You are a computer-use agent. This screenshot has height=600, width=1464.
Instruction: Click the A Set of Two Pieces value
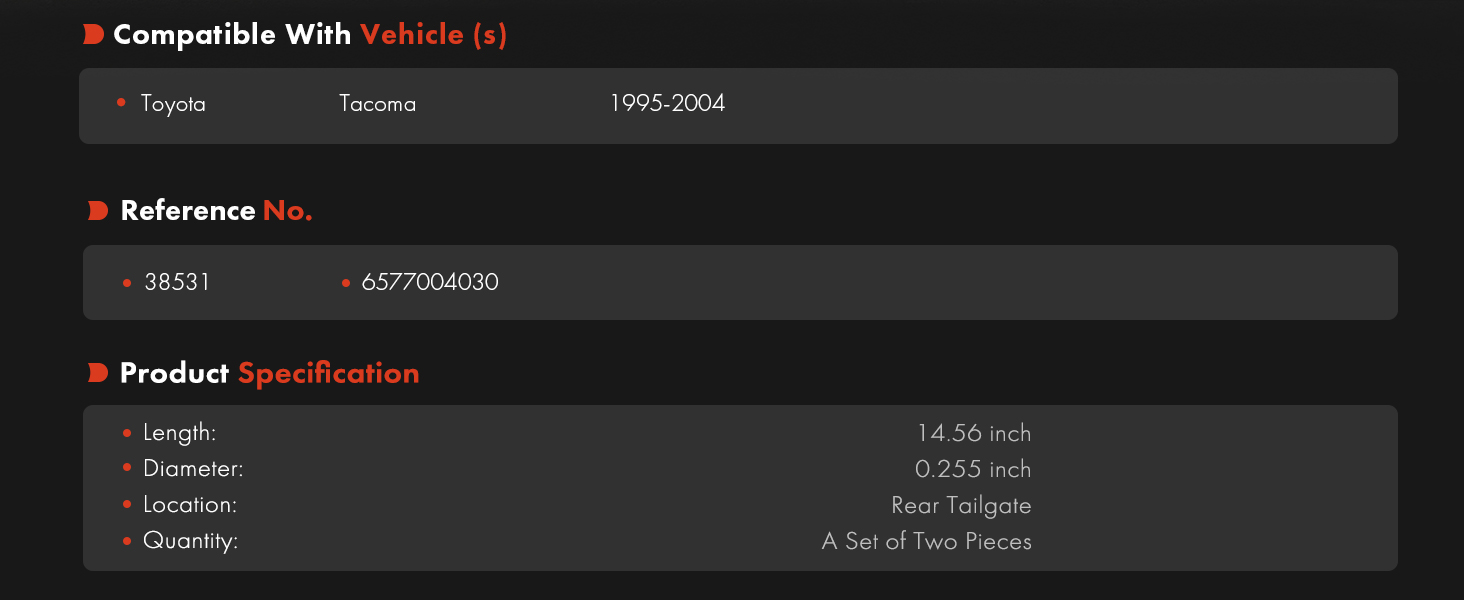[926, 541]
